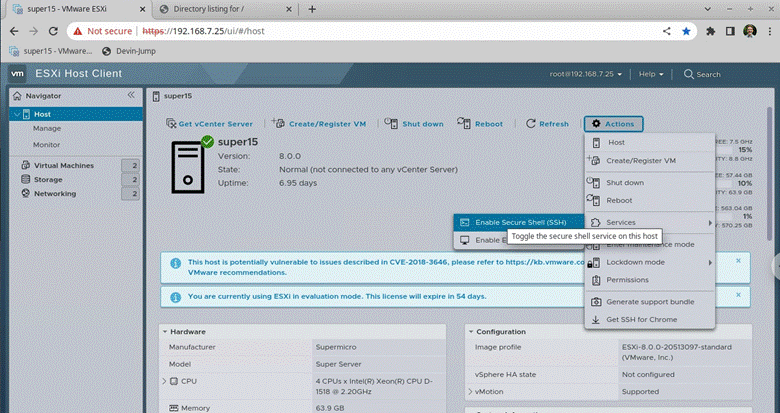This screenshot has width=780, height=413.
Task: Expand the CPU row details
Action: point(164,381)
